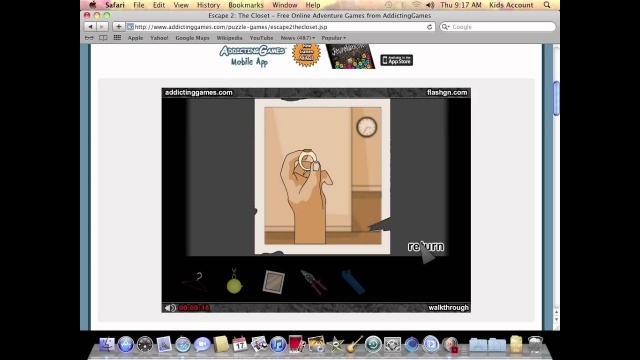
Task: Open the game walkthrough link
Action: coord(448,308)
